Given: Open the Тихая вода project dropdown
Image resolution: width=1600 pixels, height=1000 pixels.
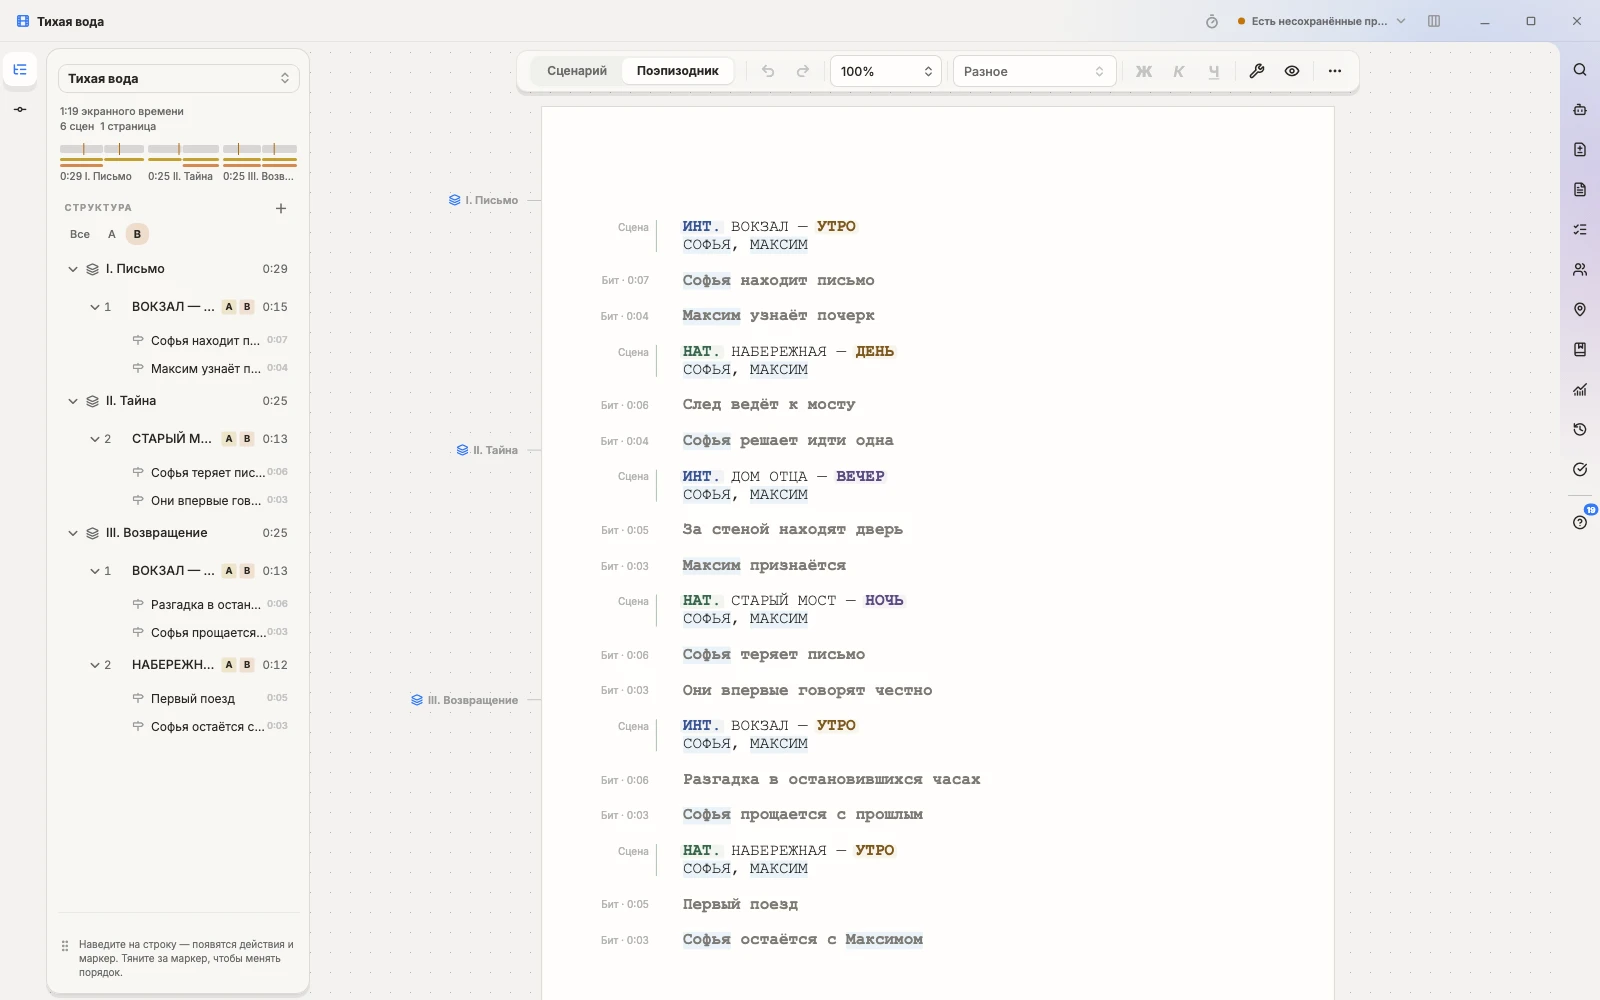Looking at the screenshot, I should point(179,78).
